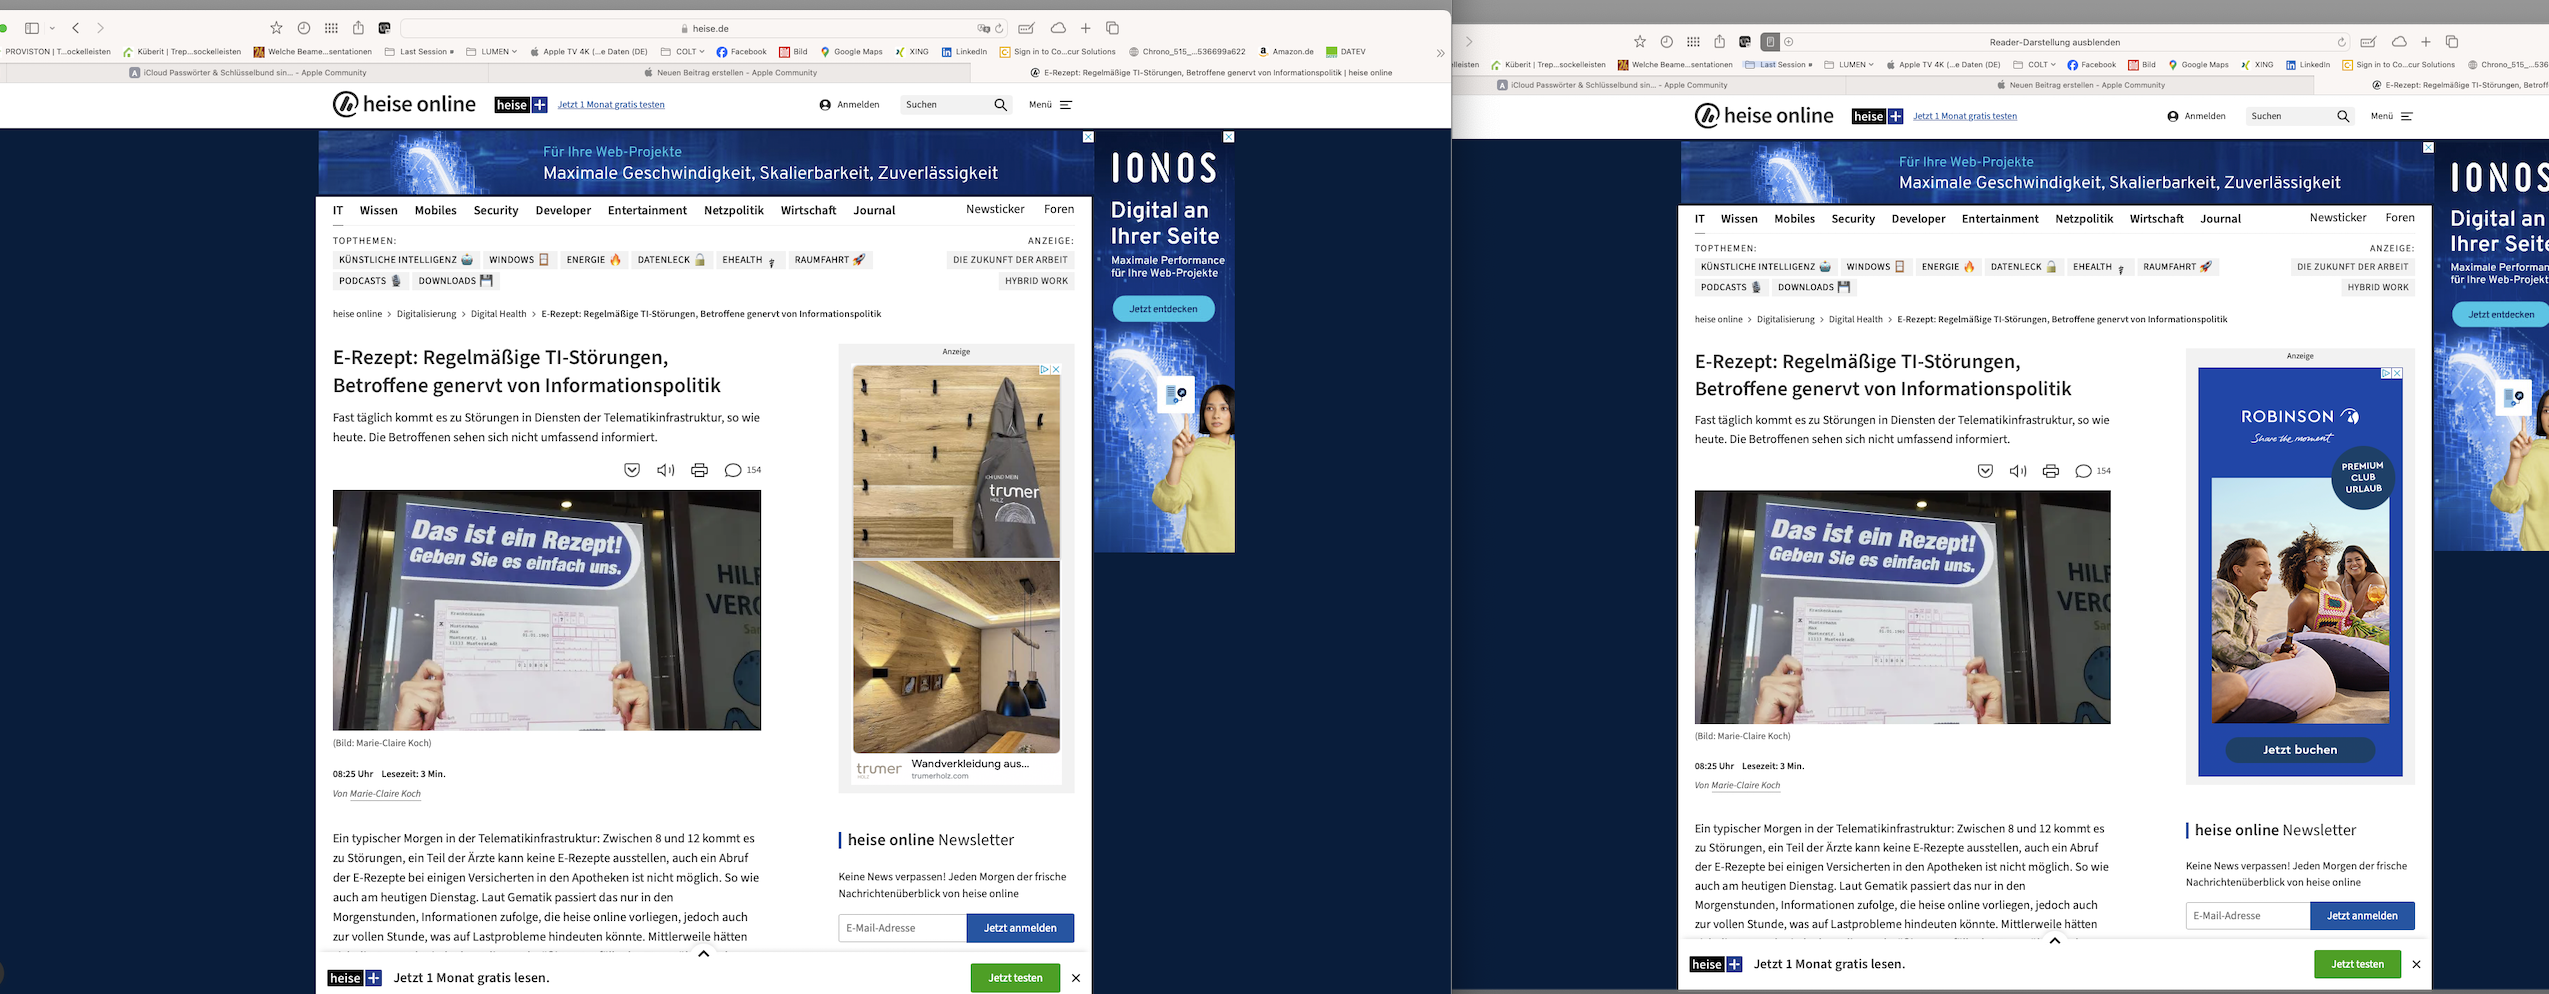The height and width of the screenshot is (994, 2549).
Task: Open a new tab in the right Safari window
Action: (x=2425, y=42)
